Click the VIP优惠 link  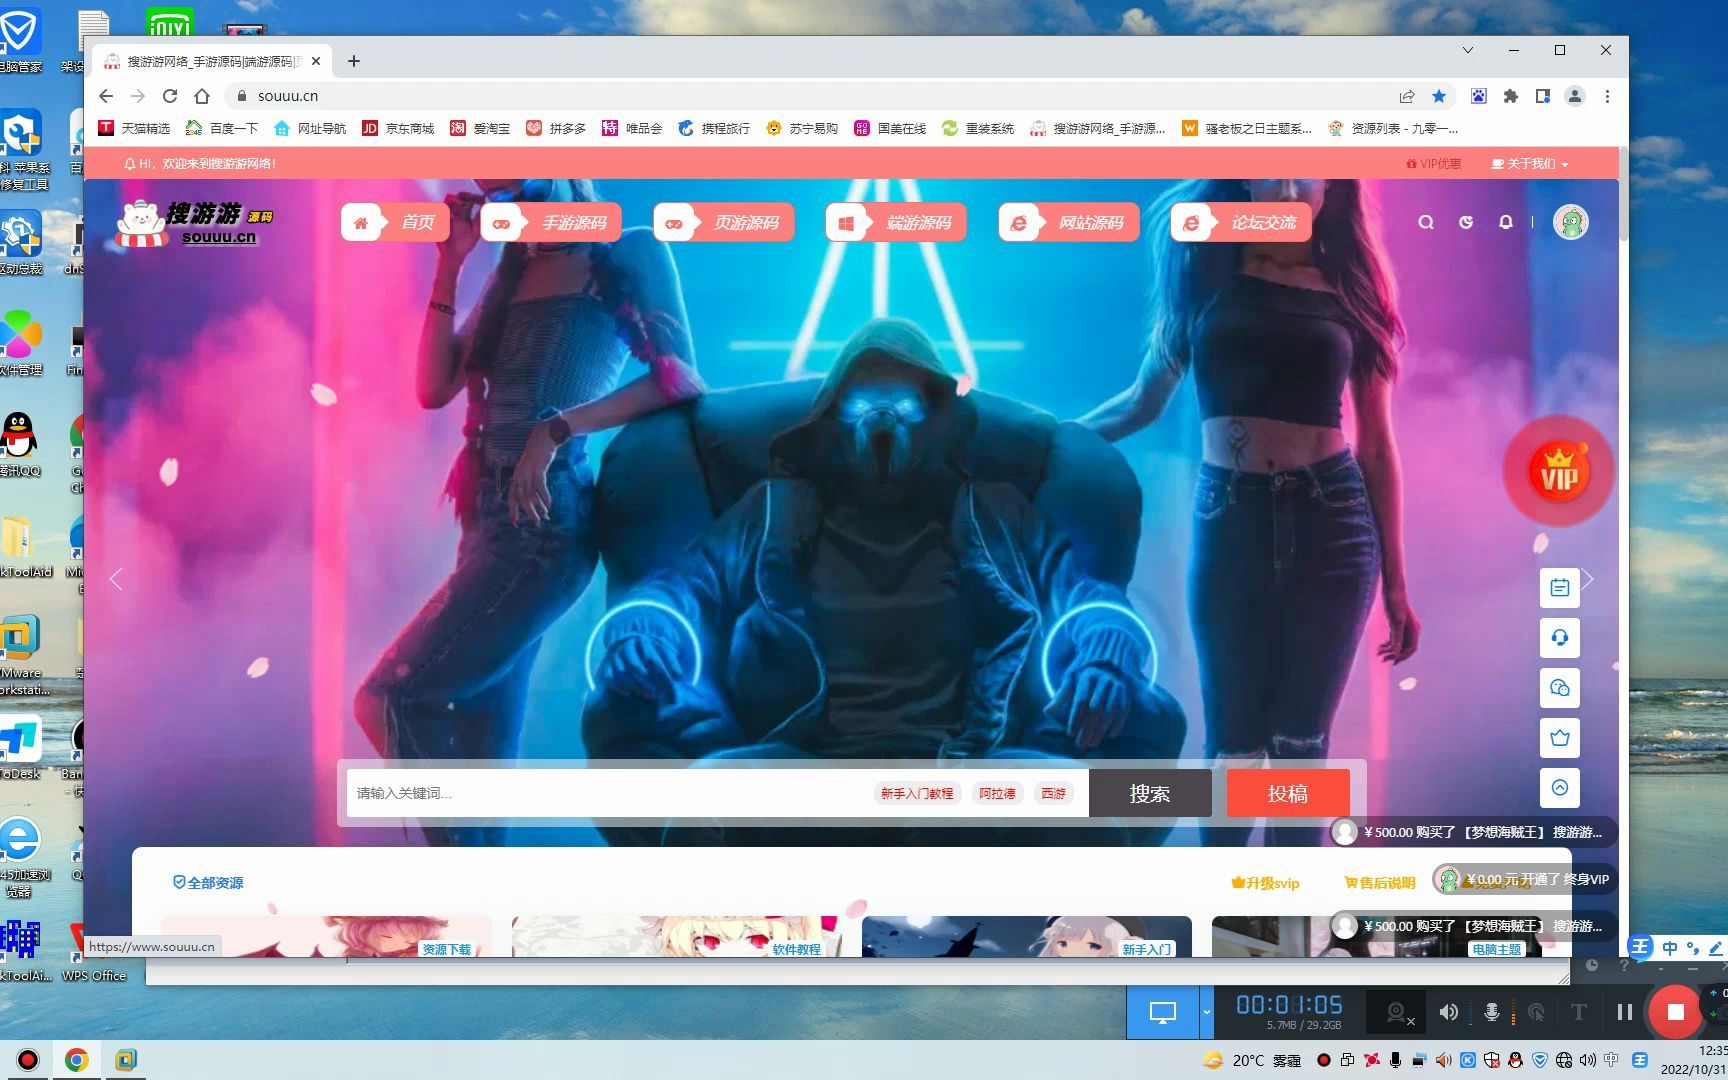[x=1433, y=164]
